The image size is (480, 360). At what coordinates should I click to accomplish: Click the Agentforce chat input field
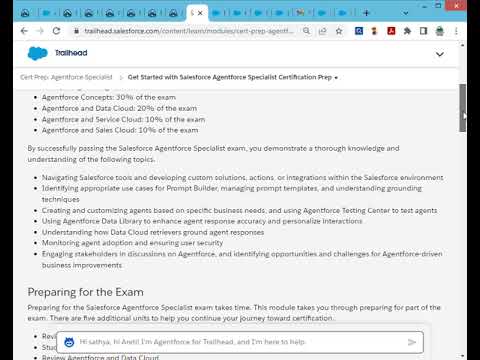click(x=240, y=342)
